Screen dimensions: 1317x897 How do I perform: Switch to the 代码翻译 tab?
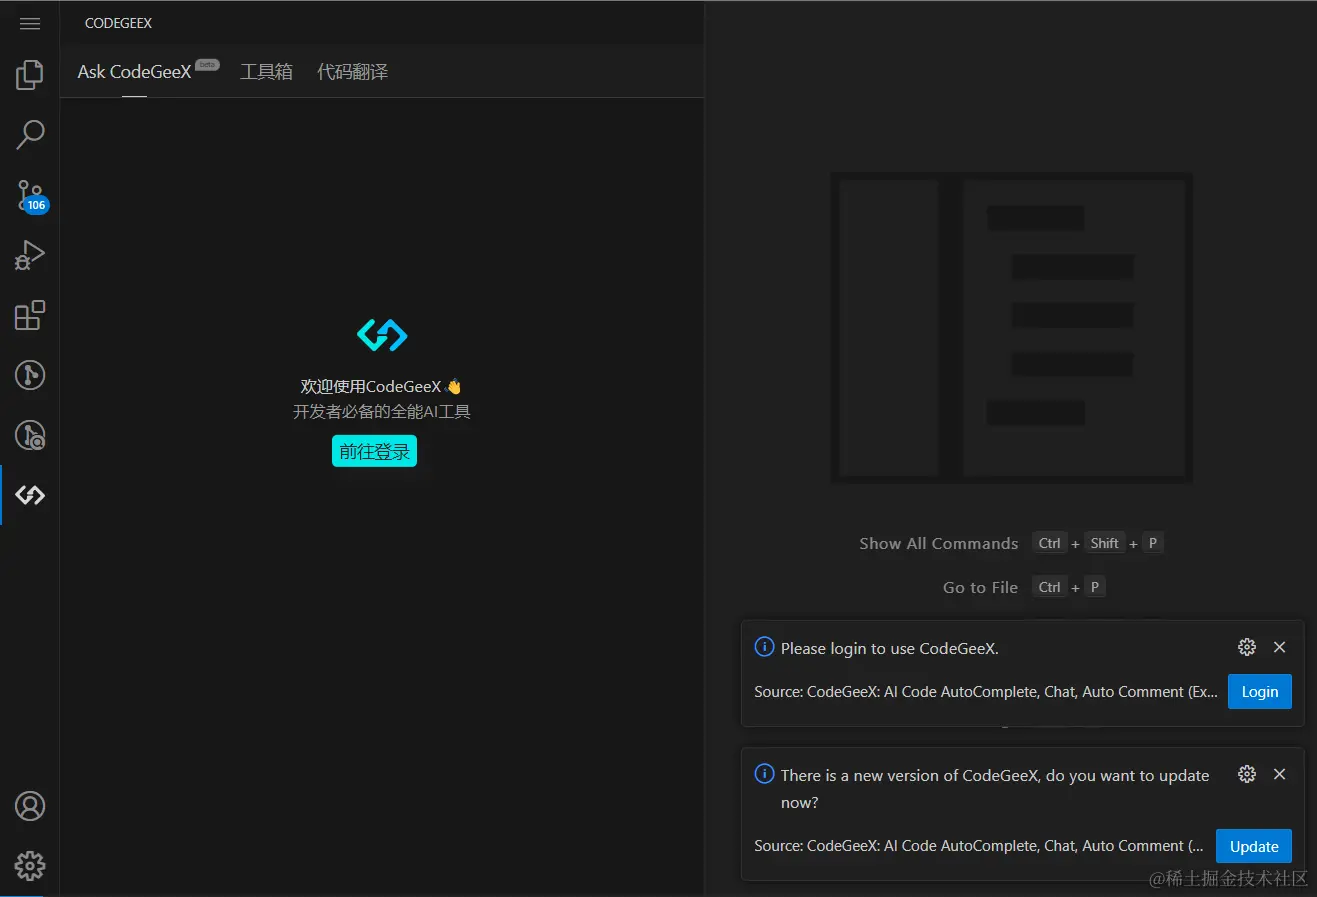pos(352,72)
